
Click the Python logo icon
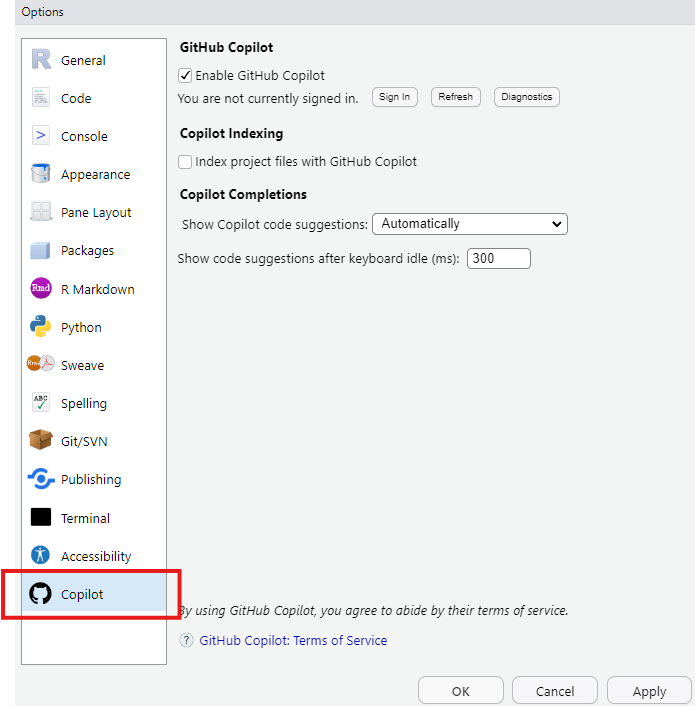coord(41,327)
